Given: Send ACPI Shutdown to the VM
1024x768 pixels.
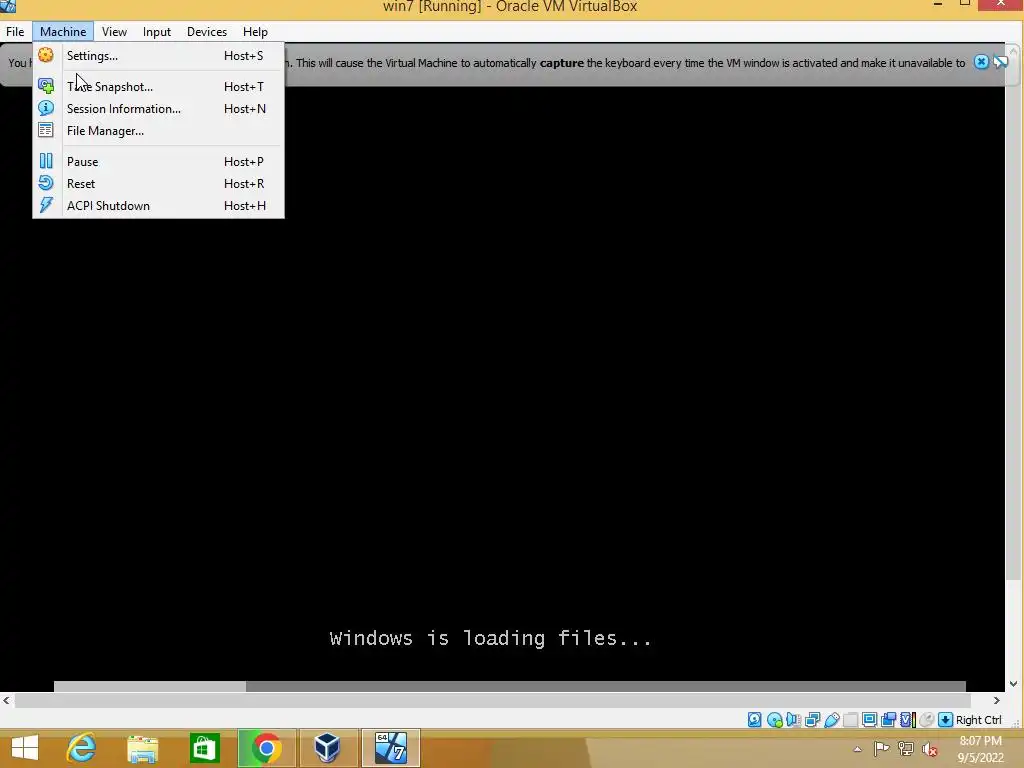Looking at the screenshot, I should tap(158, 206).
